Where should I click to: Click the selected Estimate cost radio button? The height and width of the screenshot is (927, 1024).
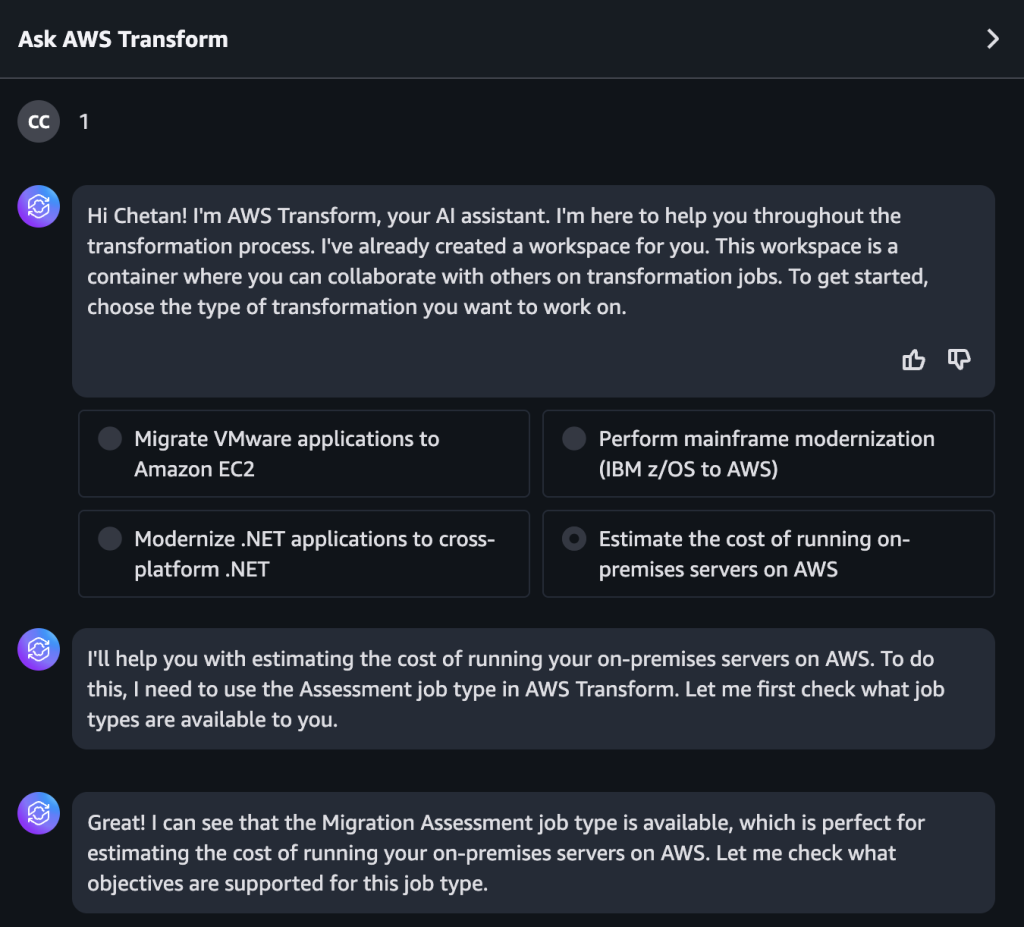click(x=574, y=538)
